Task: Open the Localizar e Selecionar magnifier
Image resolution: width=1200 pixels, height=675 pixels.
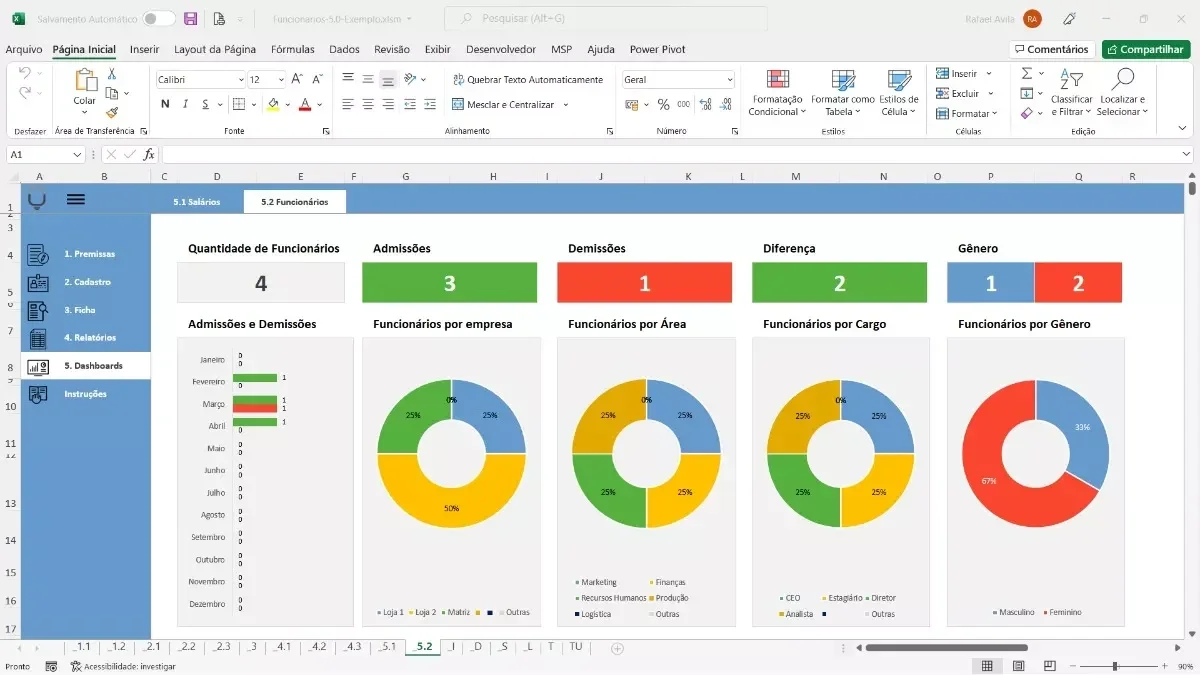Action: pyautogui.click(x=1123, y=80)
